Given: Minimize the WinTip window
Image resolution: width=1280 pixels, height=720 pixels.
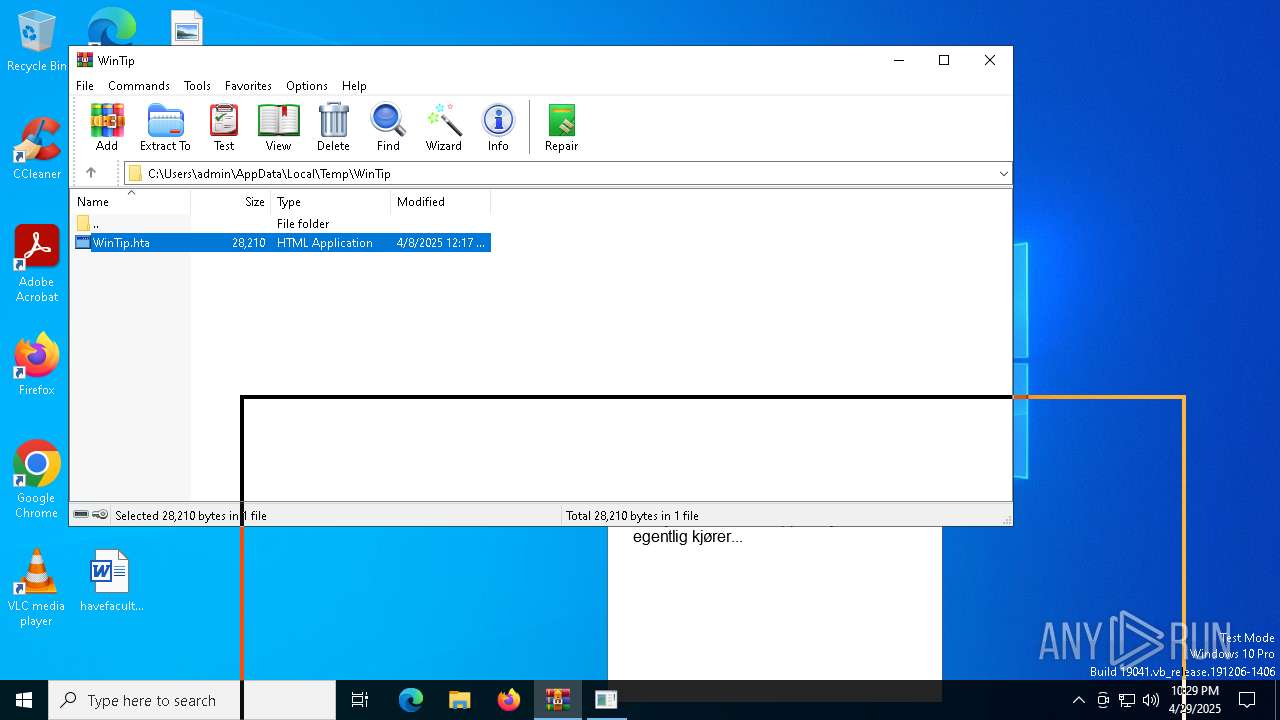Looking at the screenshot, I should 898,60.
